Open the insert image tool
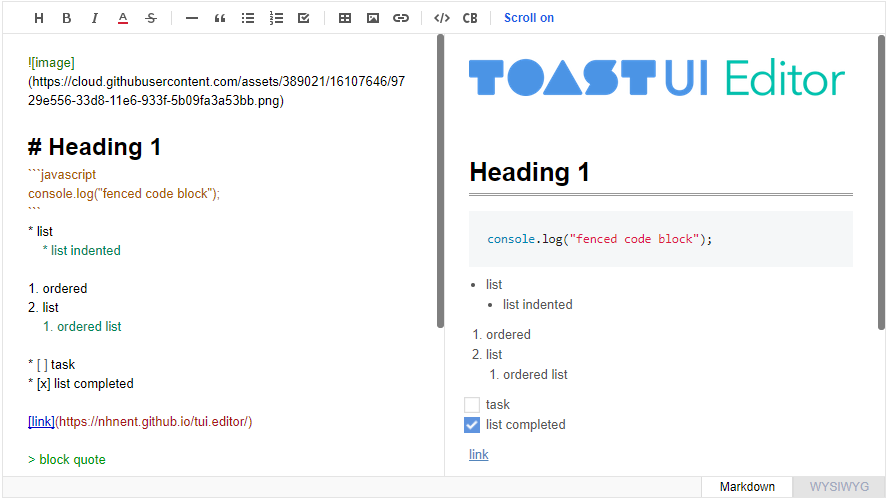The image size is (888, 500). (373, 18)
